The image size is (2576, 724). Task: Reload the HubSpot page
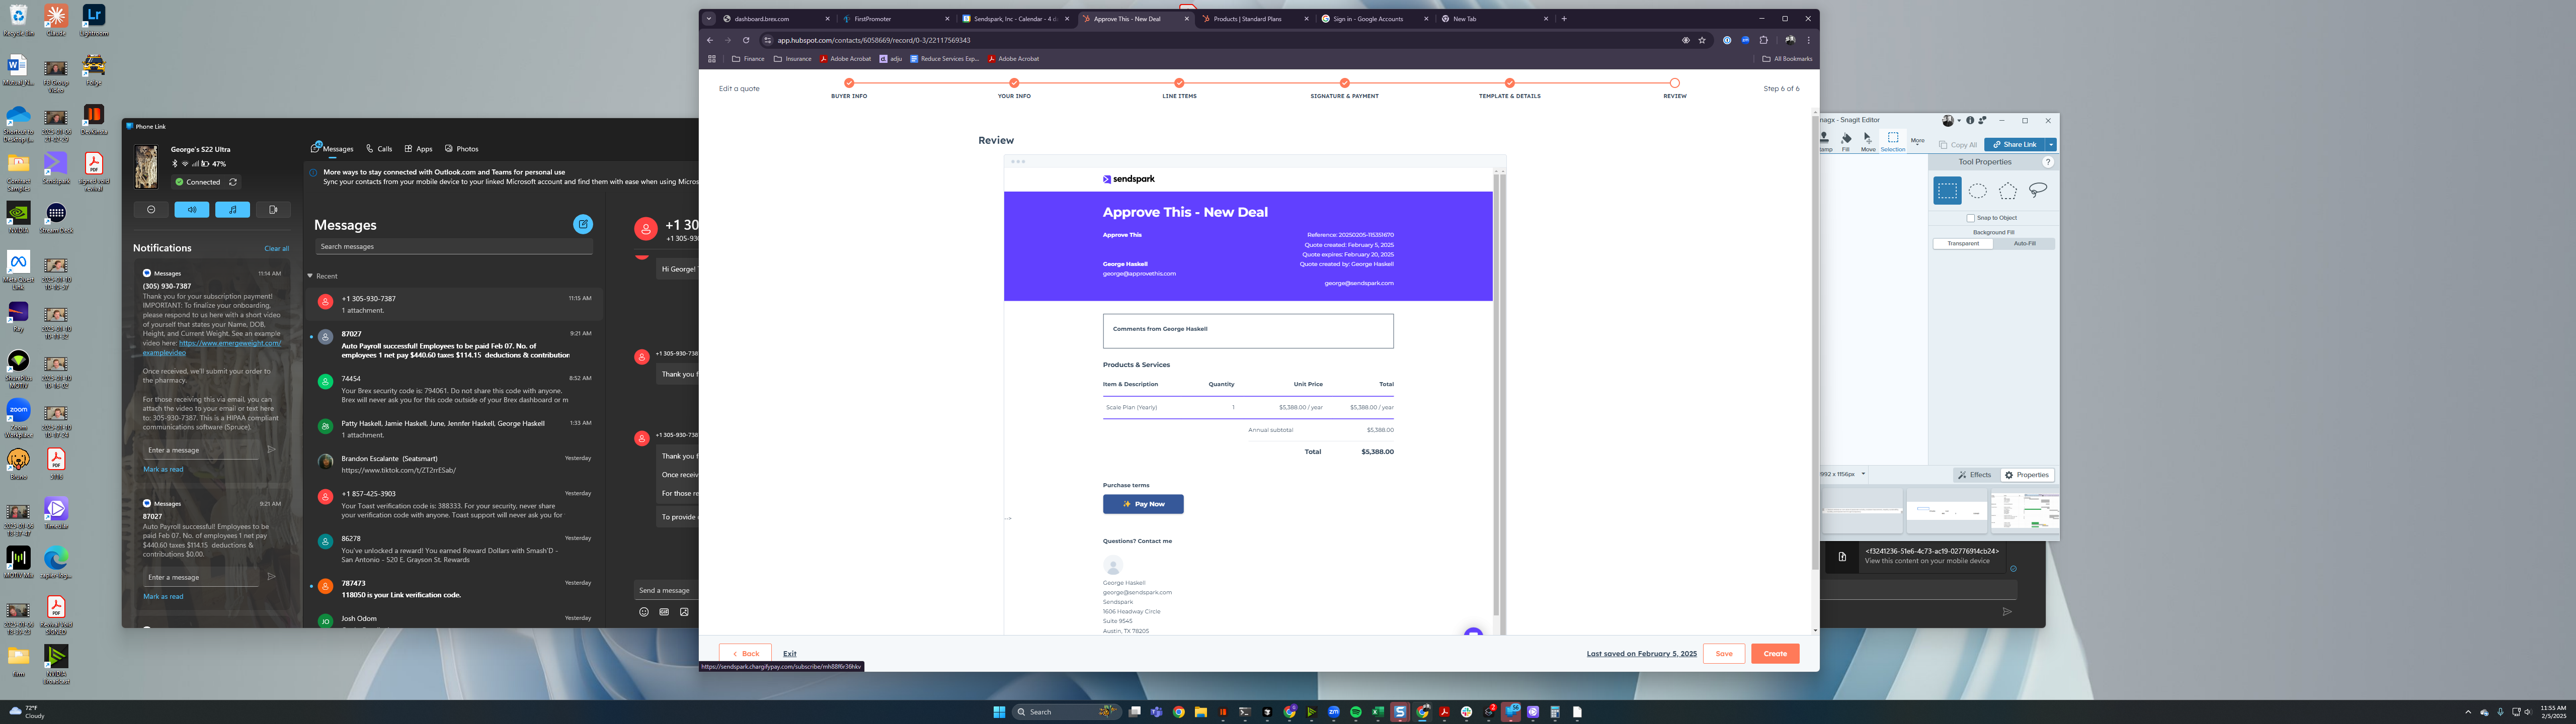pos(746,40)
